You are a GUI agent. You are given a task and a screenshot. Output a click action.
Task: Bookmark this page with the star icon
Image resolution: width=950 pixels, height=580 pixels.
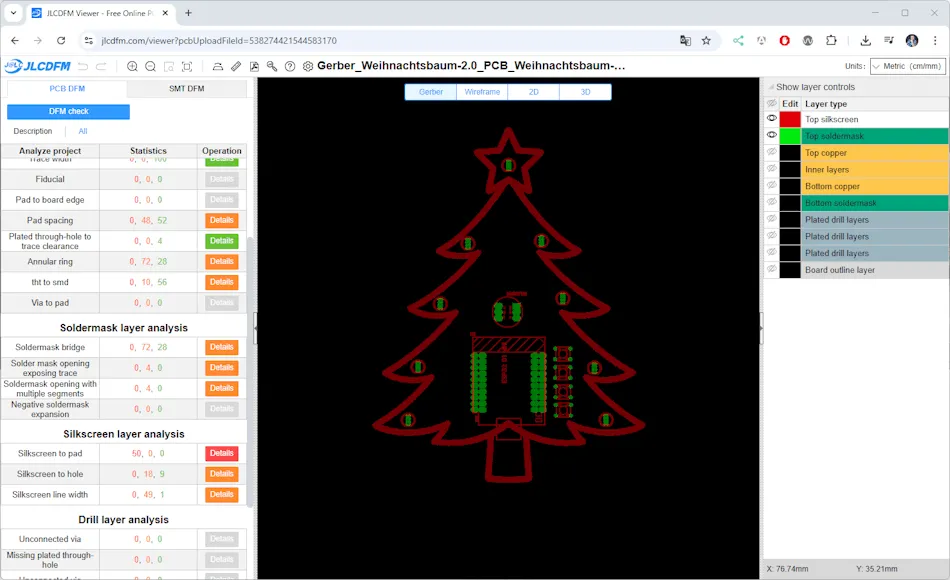pyautogui.click(x=706, y=41)
